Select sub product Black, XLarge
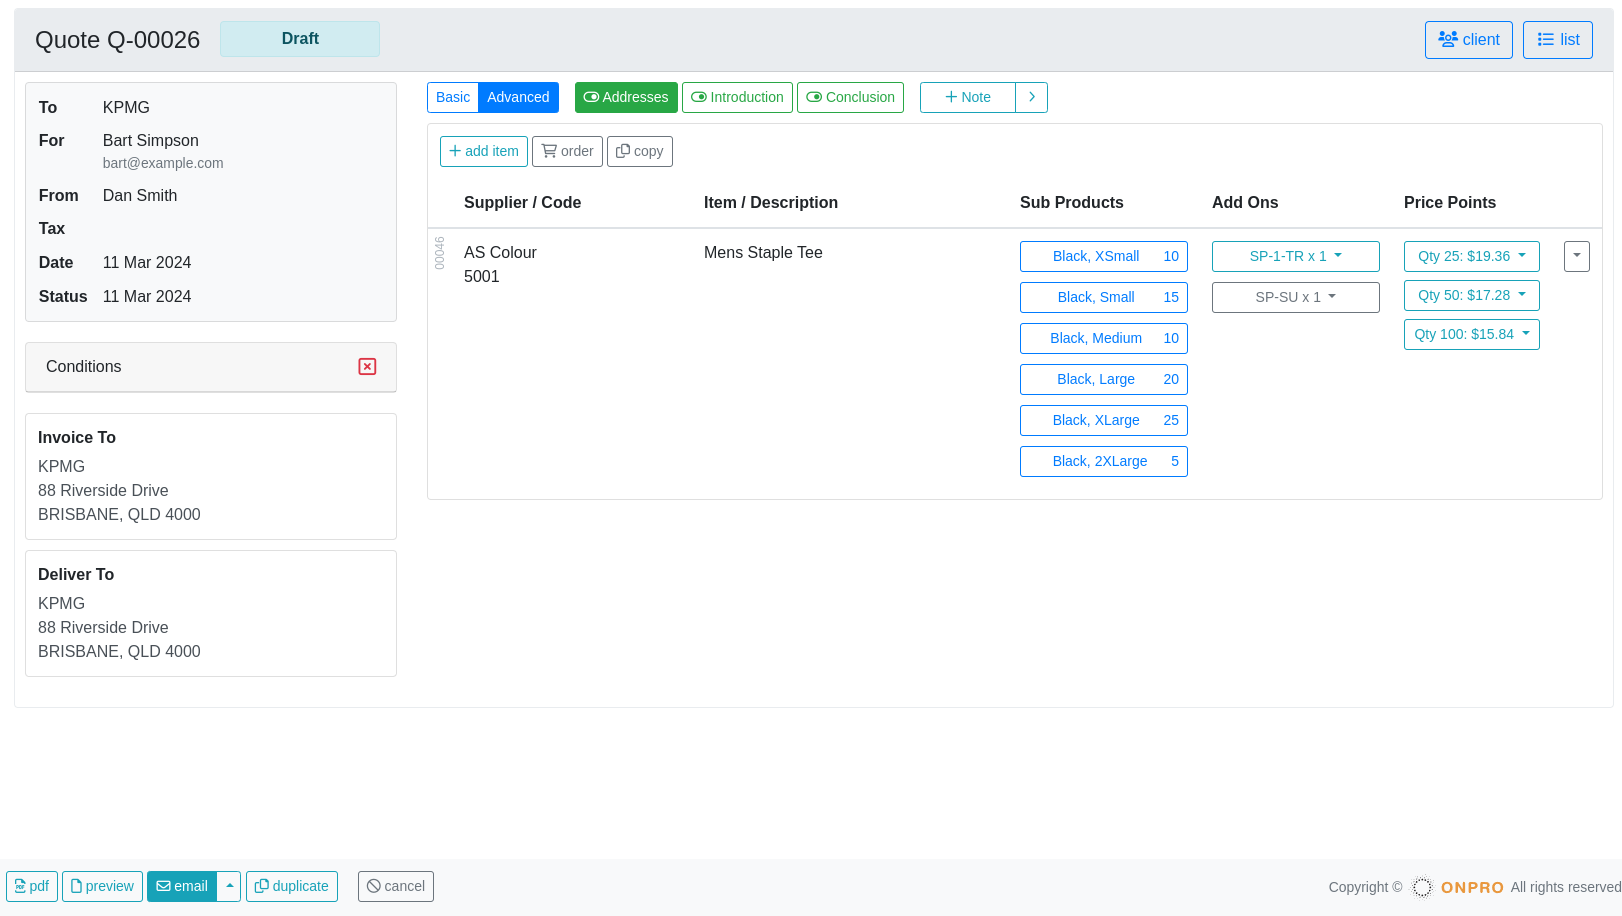This screenshot has width=1622, height=916. pyautogui.click(x=1104, y=420)
